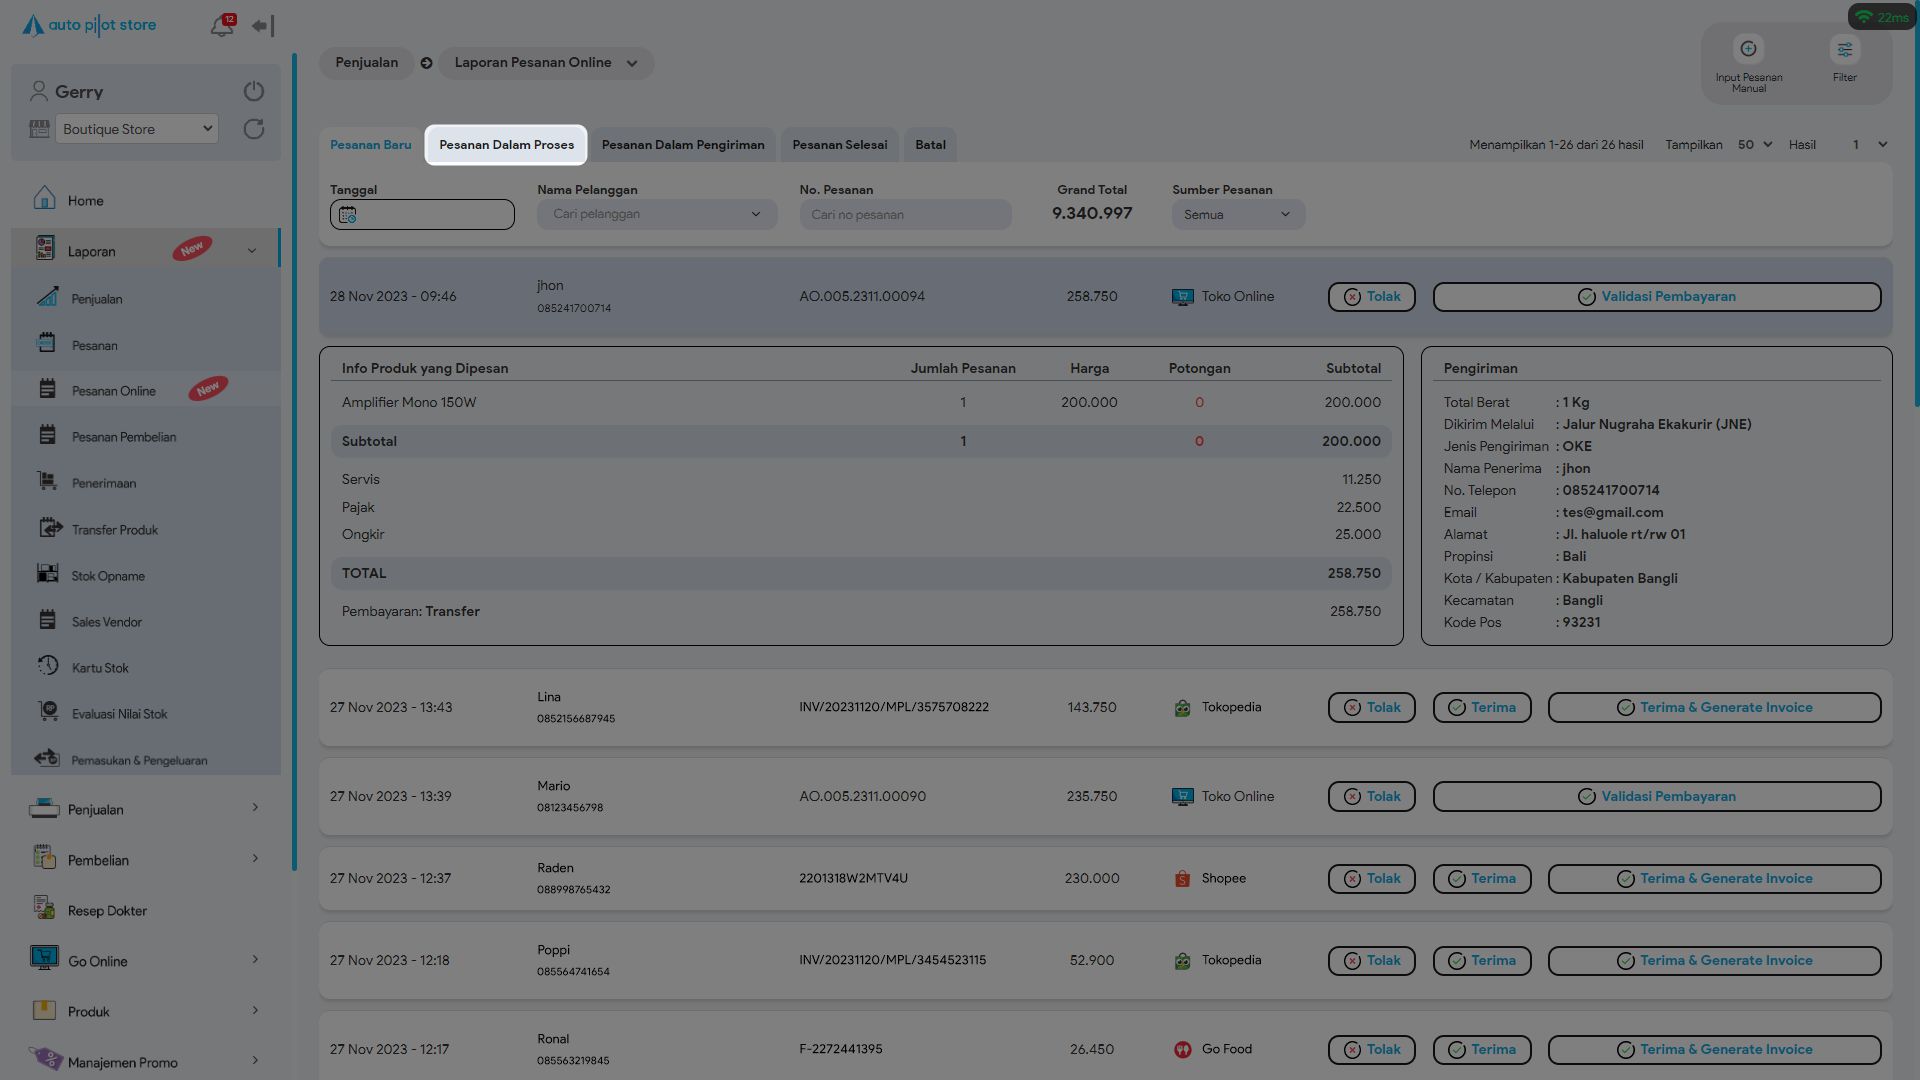Click Tolak on Lina's Tokopedia order
This screenshot has width=1920, height=1080.
coord(1371,707)
